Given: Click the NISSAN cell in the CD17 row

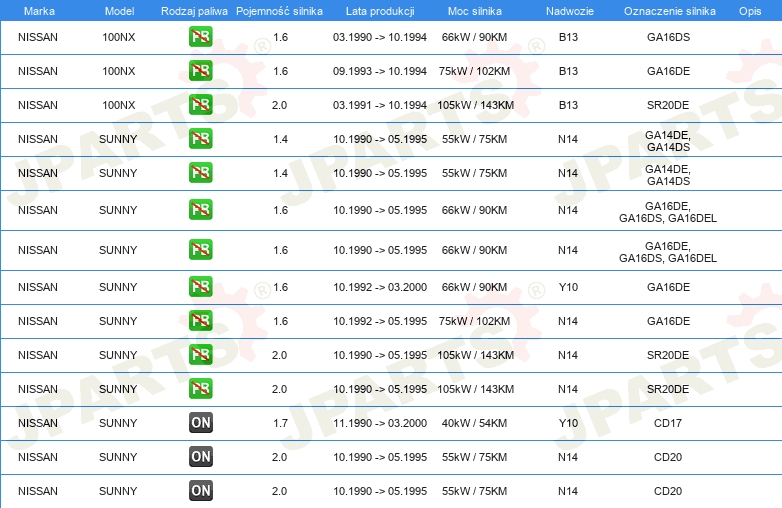Looking at the screenshot, I should coord(38,423).
